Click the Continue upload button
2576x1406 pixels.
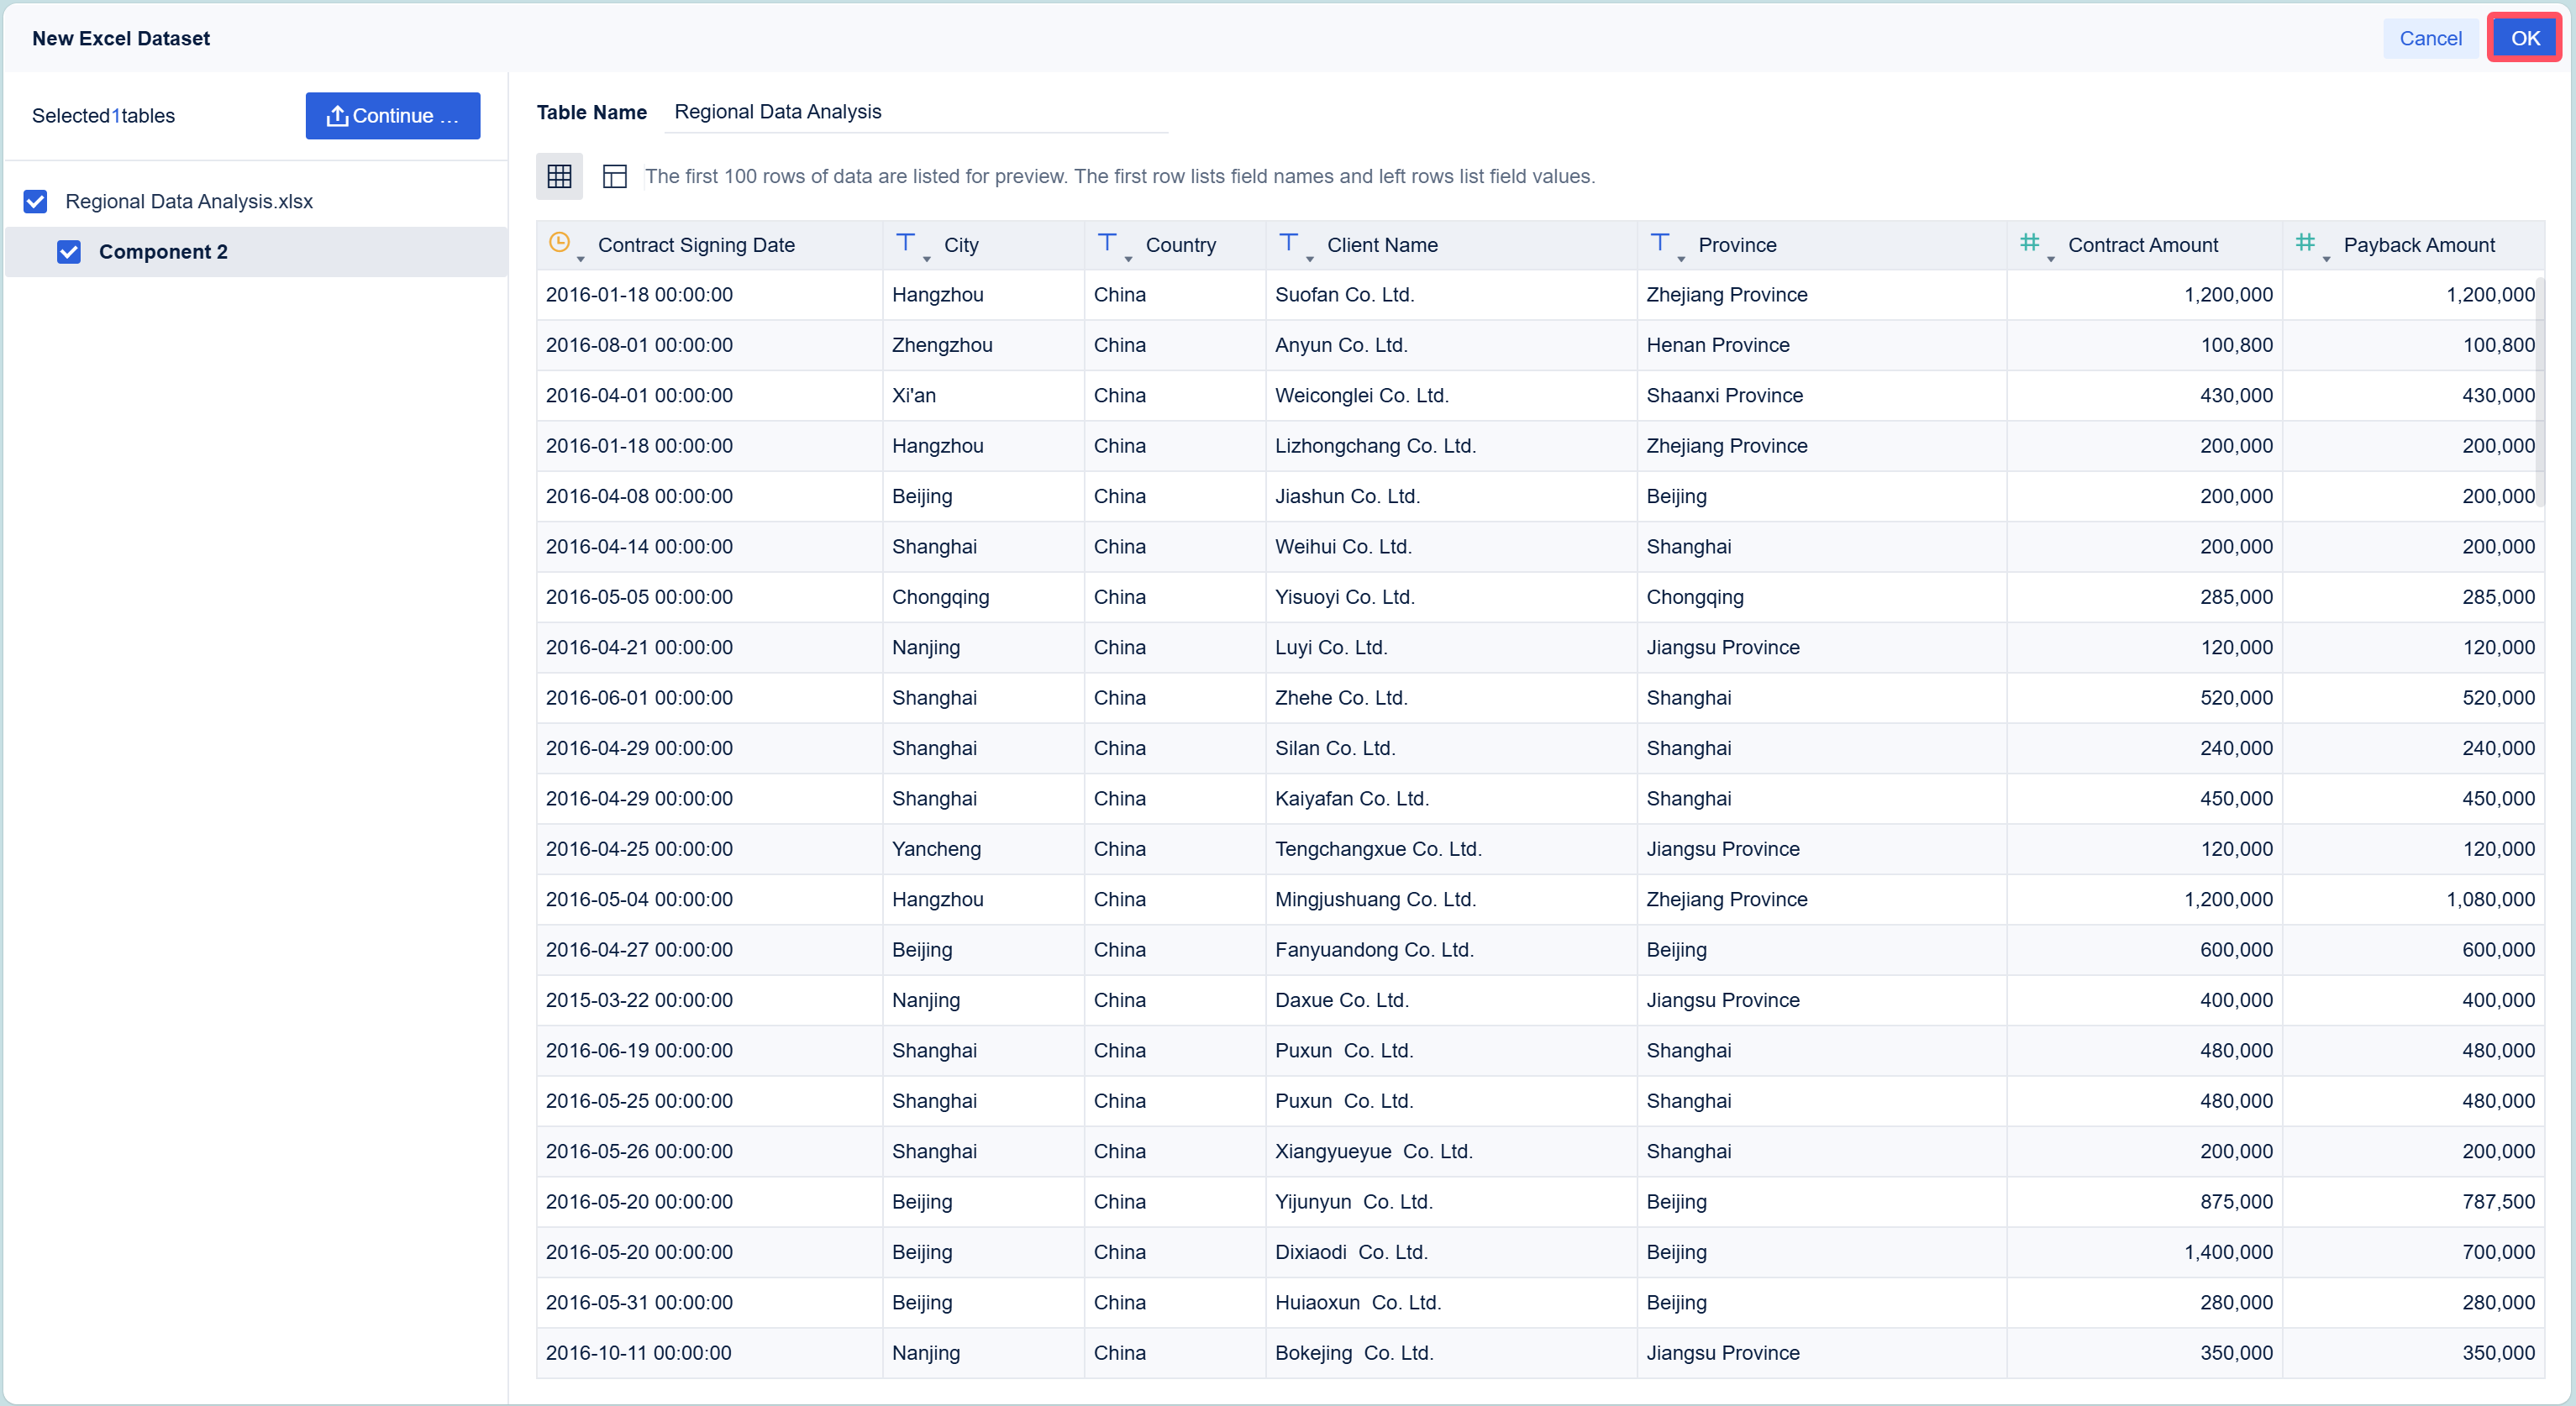tap(393, 116)
